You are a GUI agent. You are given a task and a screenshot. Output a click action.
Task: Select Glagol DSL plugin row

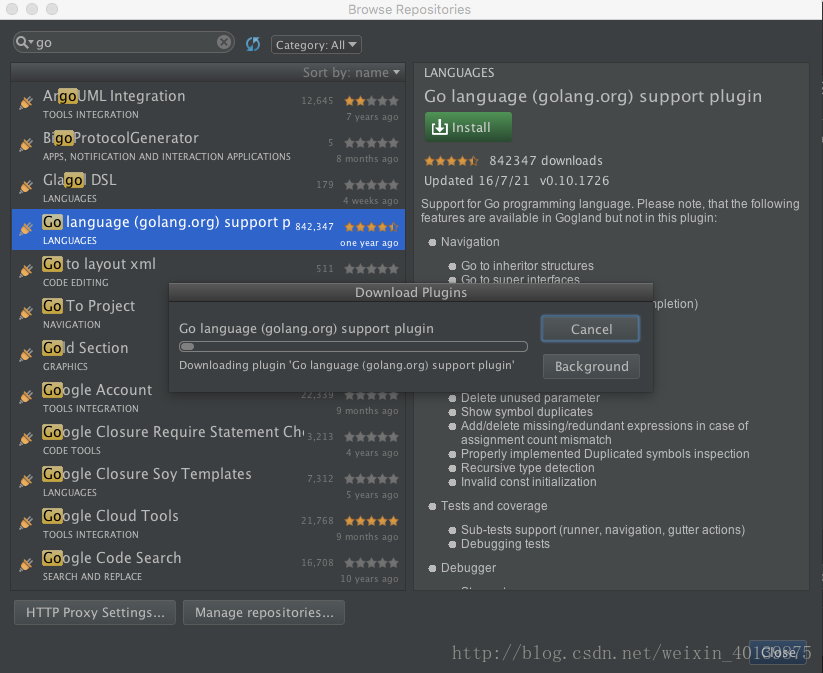tap(208, 187)
